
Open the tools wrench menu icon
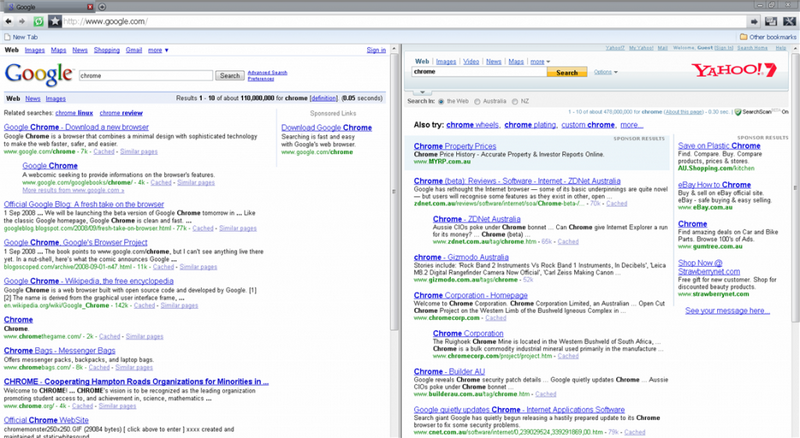[789, 21]
